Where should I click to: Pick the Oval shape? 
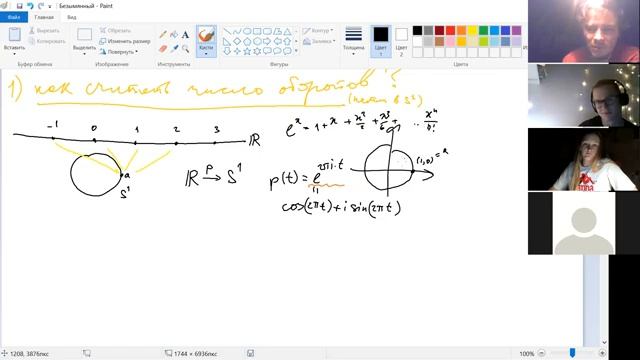click(247, 31)
